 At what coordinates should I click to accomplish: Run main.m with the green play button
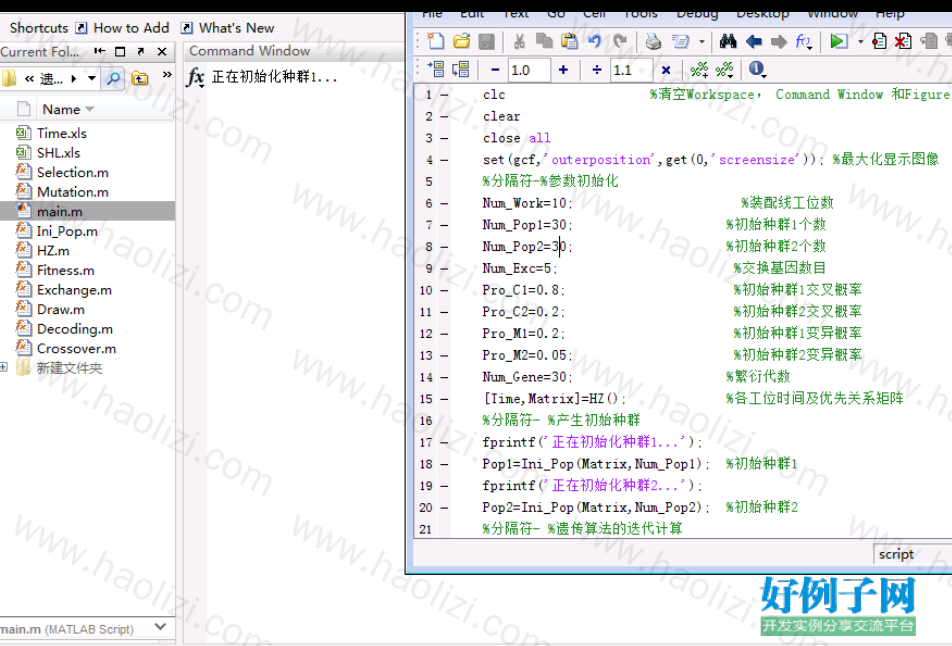pyautogui.click(x=838, y=41)
